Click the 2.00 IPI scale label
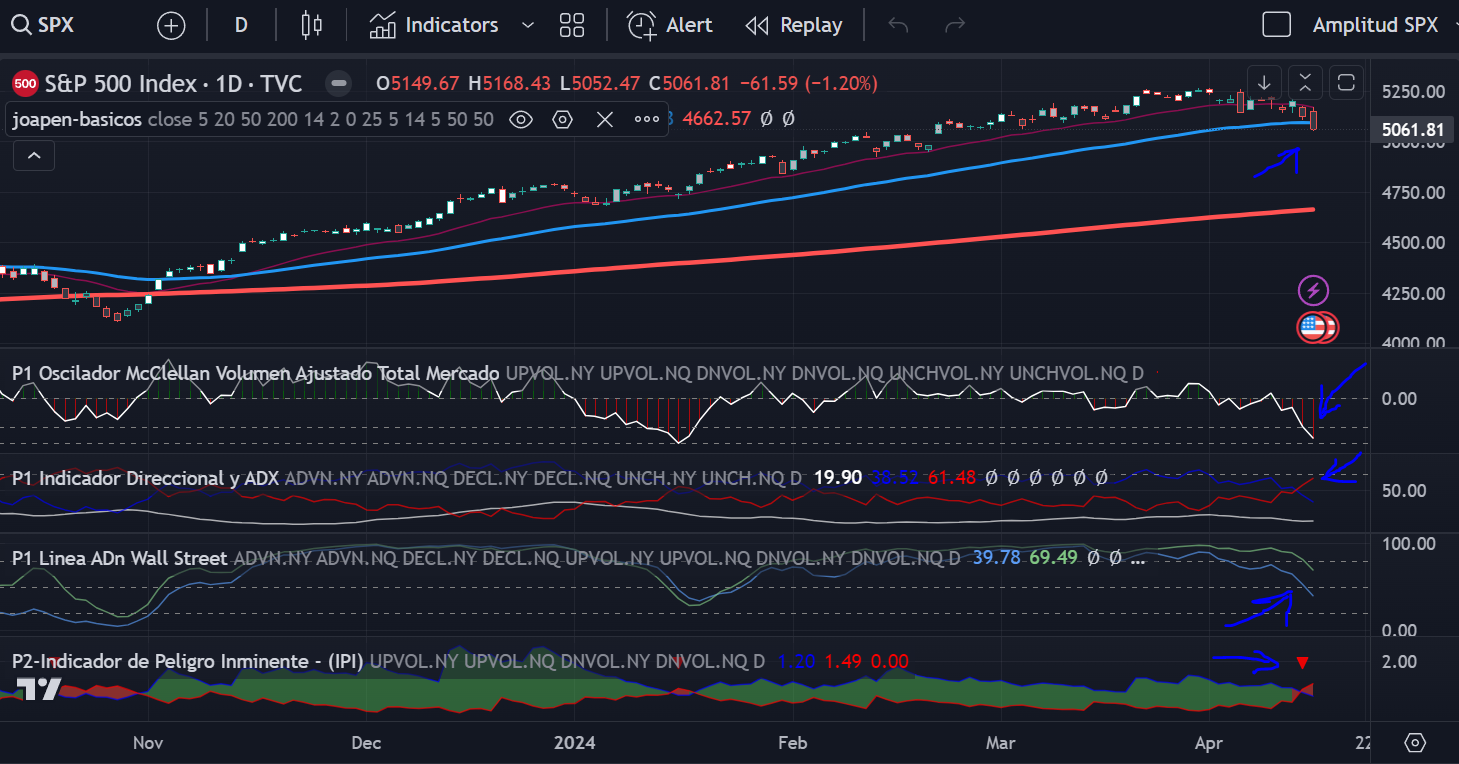This screenshot has height=764, width=1459. (1399, 661)
